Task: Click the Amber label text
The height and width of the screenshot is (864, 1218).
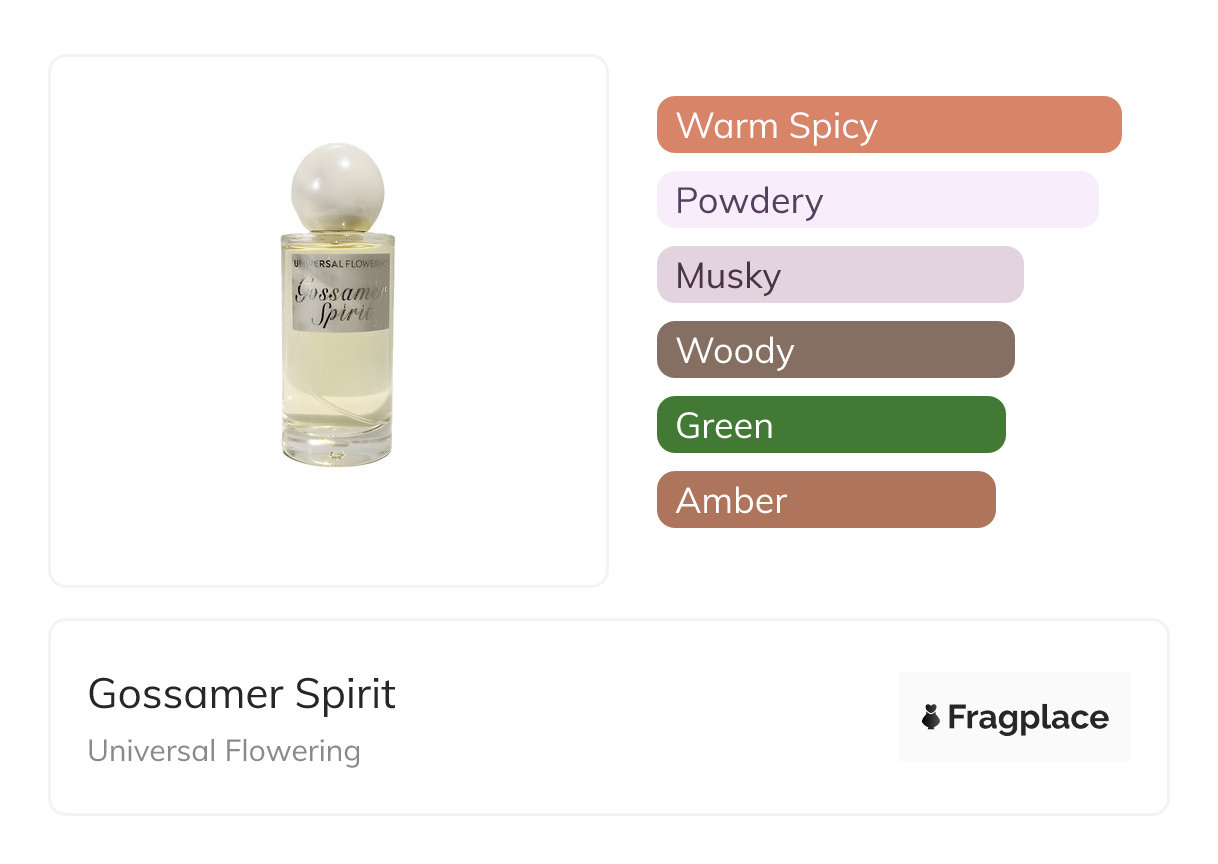Action: (731, 501)
